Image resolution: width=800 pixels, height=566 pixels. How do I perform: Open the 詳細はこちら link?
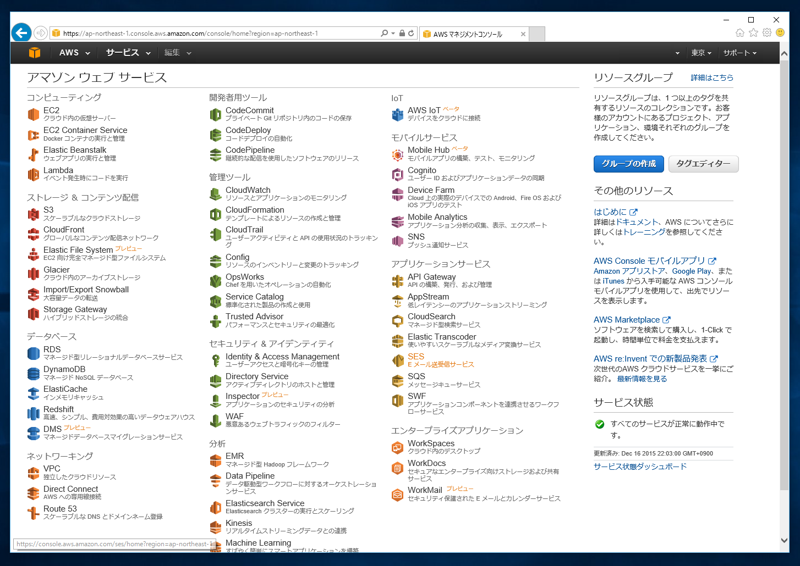pos(712,78)
